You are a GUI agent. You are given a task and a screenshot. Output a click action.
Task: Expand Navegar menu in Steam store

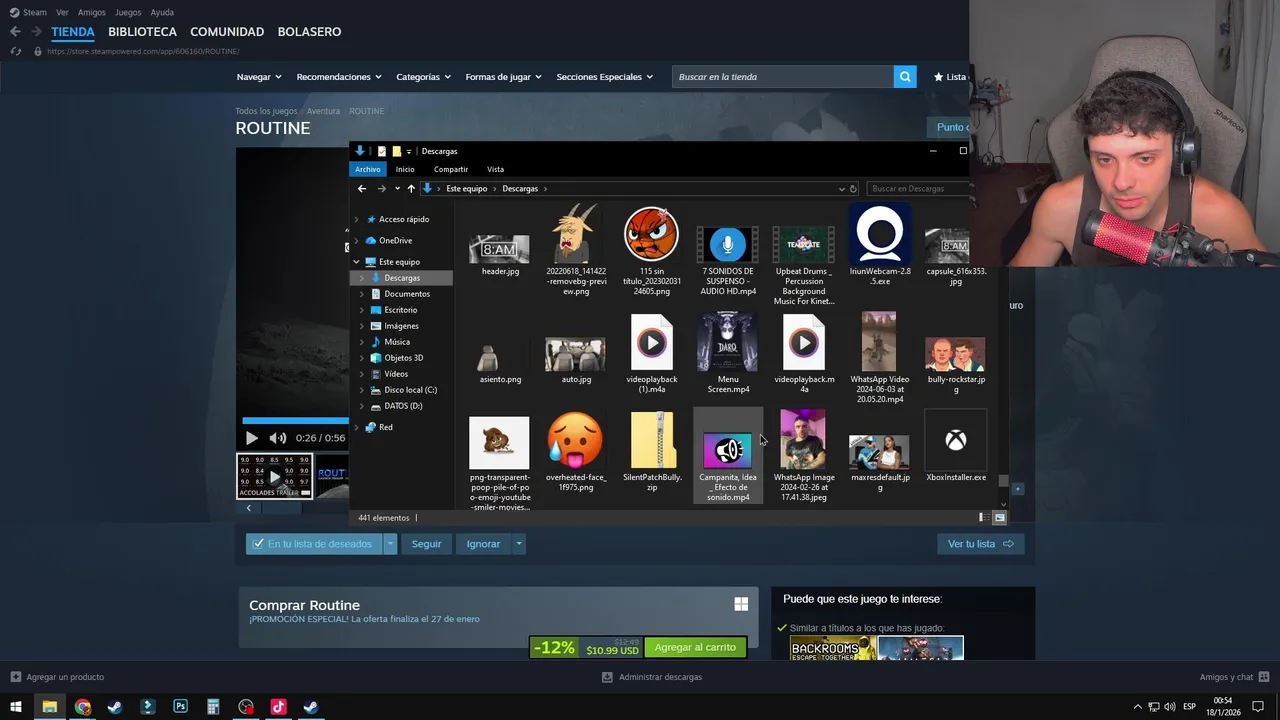pos(259,77)
